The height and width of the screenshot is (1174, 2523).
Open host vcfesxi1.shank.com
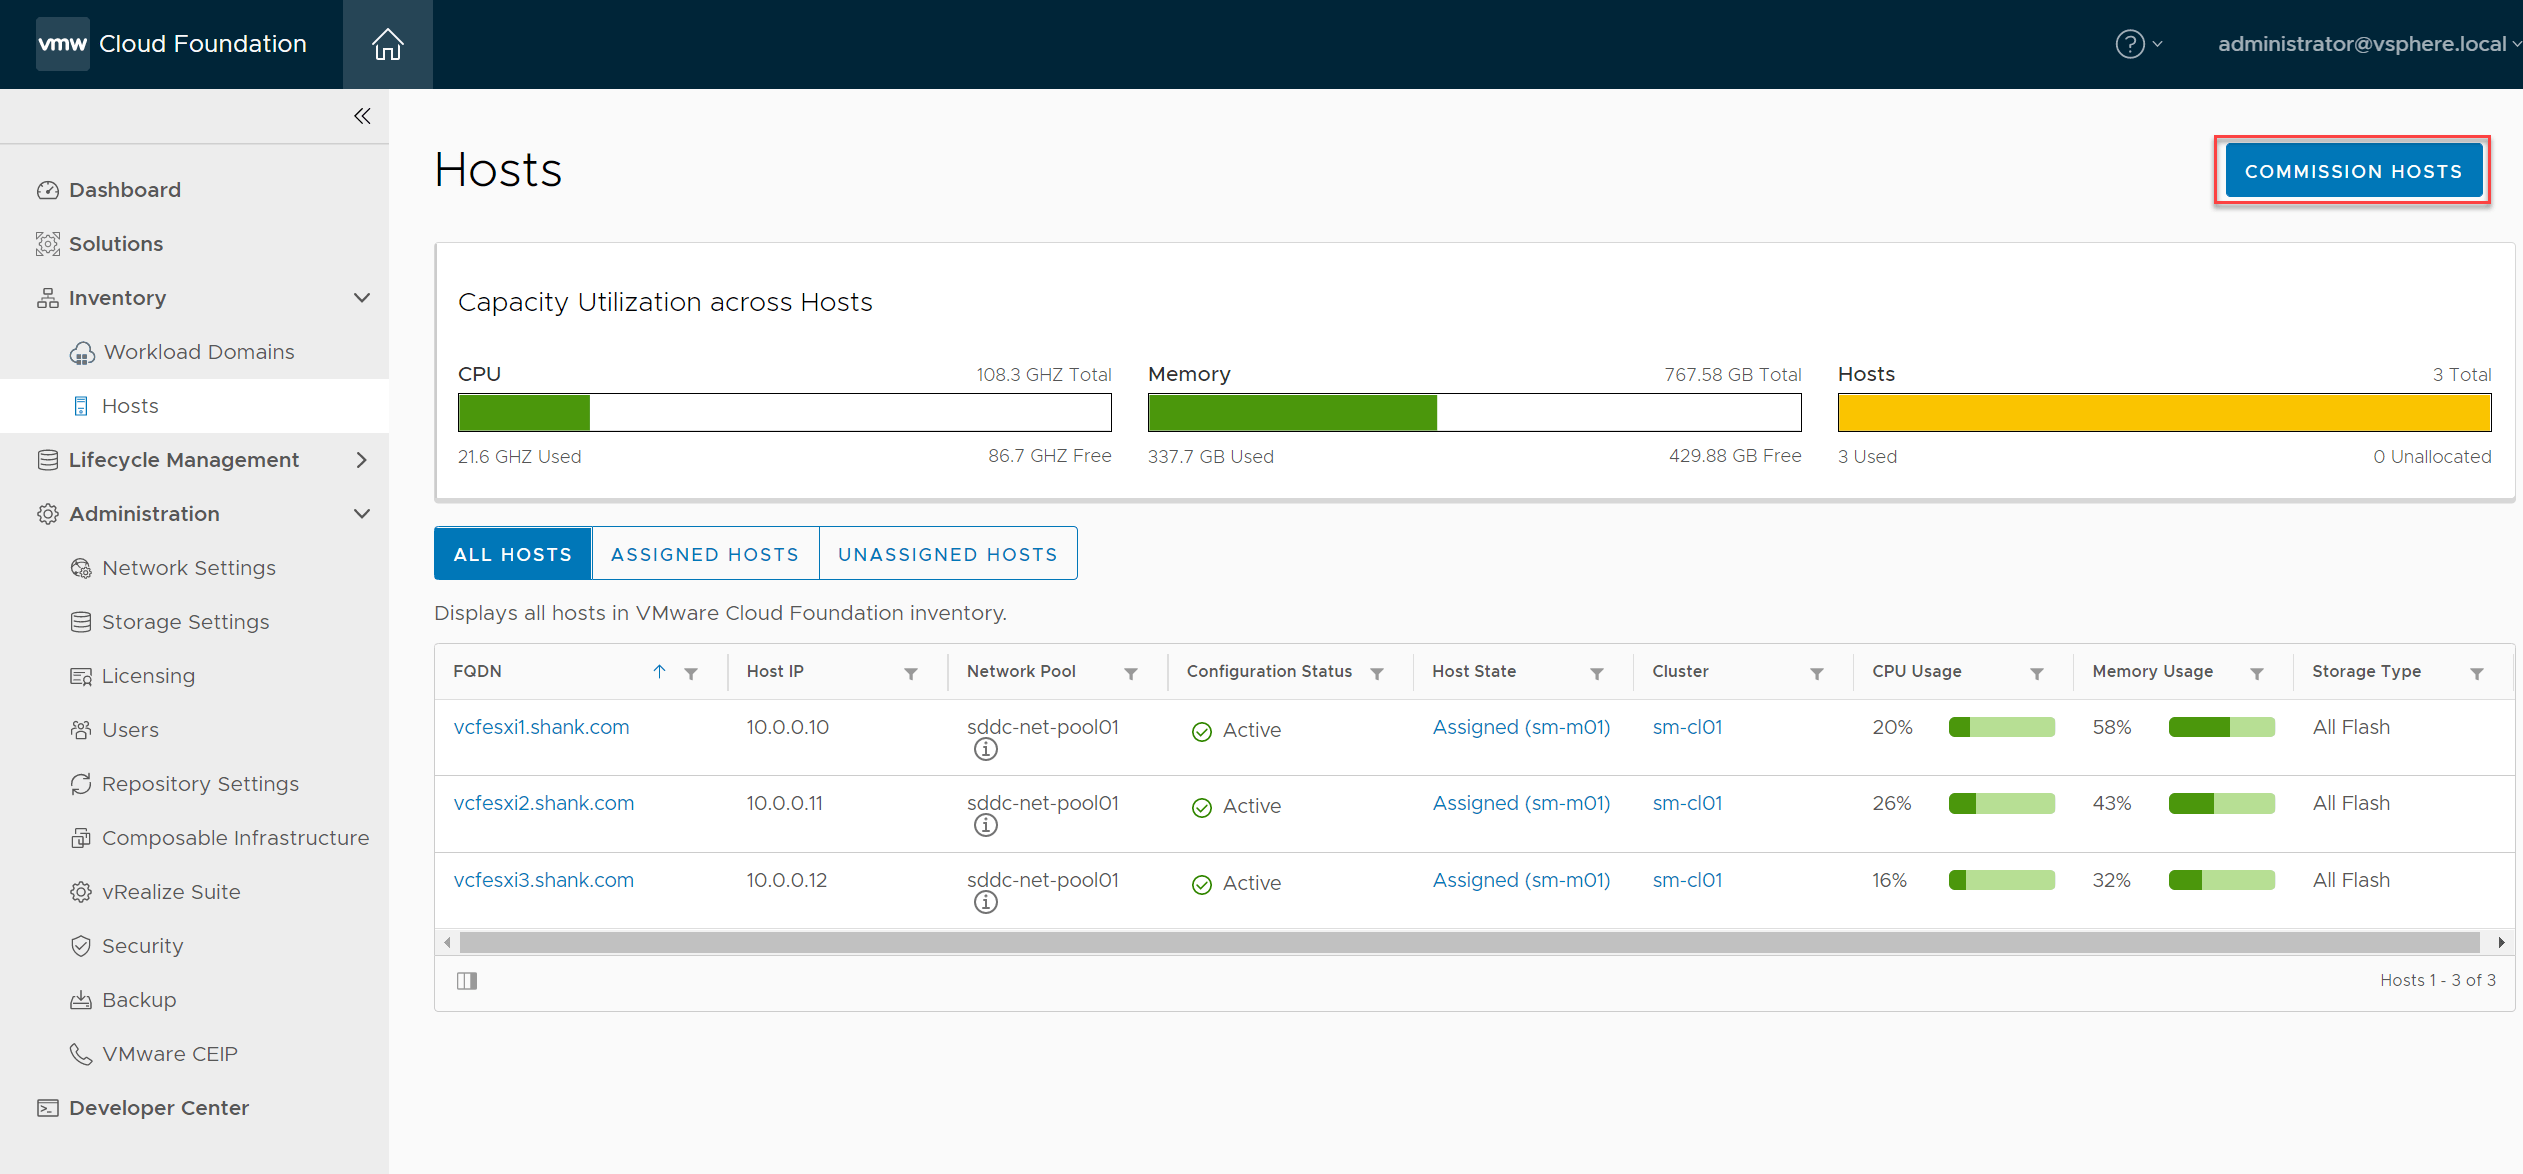point(541,727)
